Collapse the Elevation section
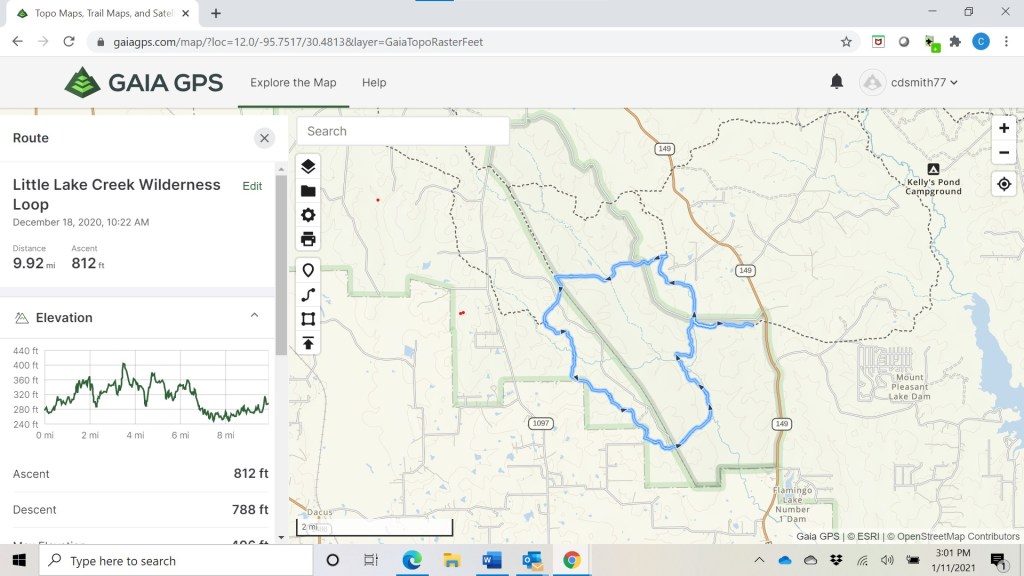 (254, 316)
